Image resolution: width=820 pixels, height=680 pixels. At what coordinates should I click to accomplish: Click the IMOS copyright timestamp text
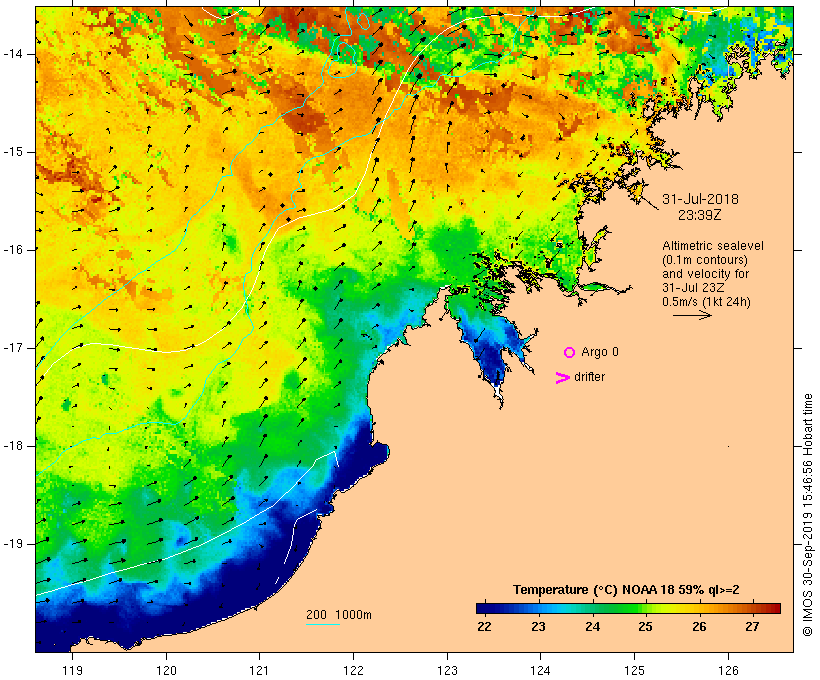click(x=808, y=515)
